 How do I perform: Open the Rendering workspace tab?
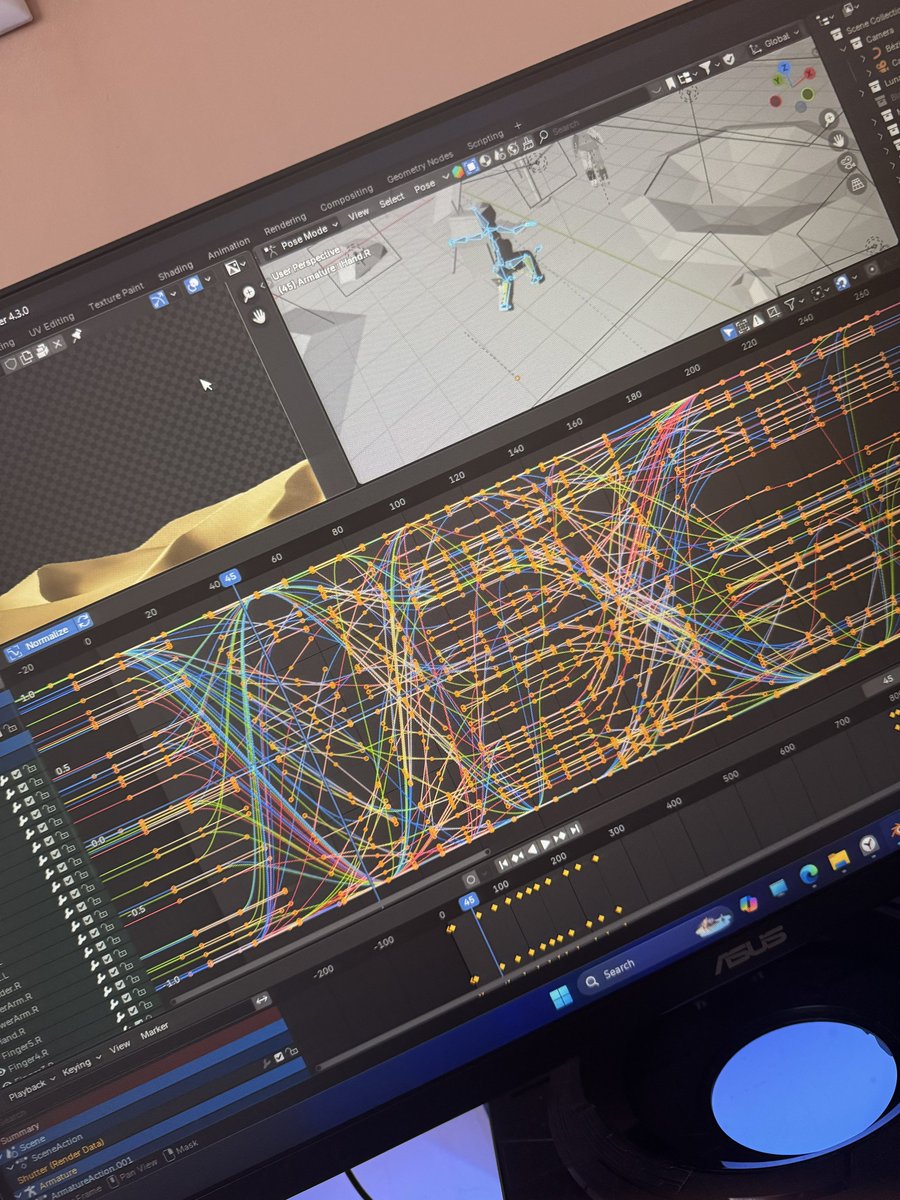[285, 224]
